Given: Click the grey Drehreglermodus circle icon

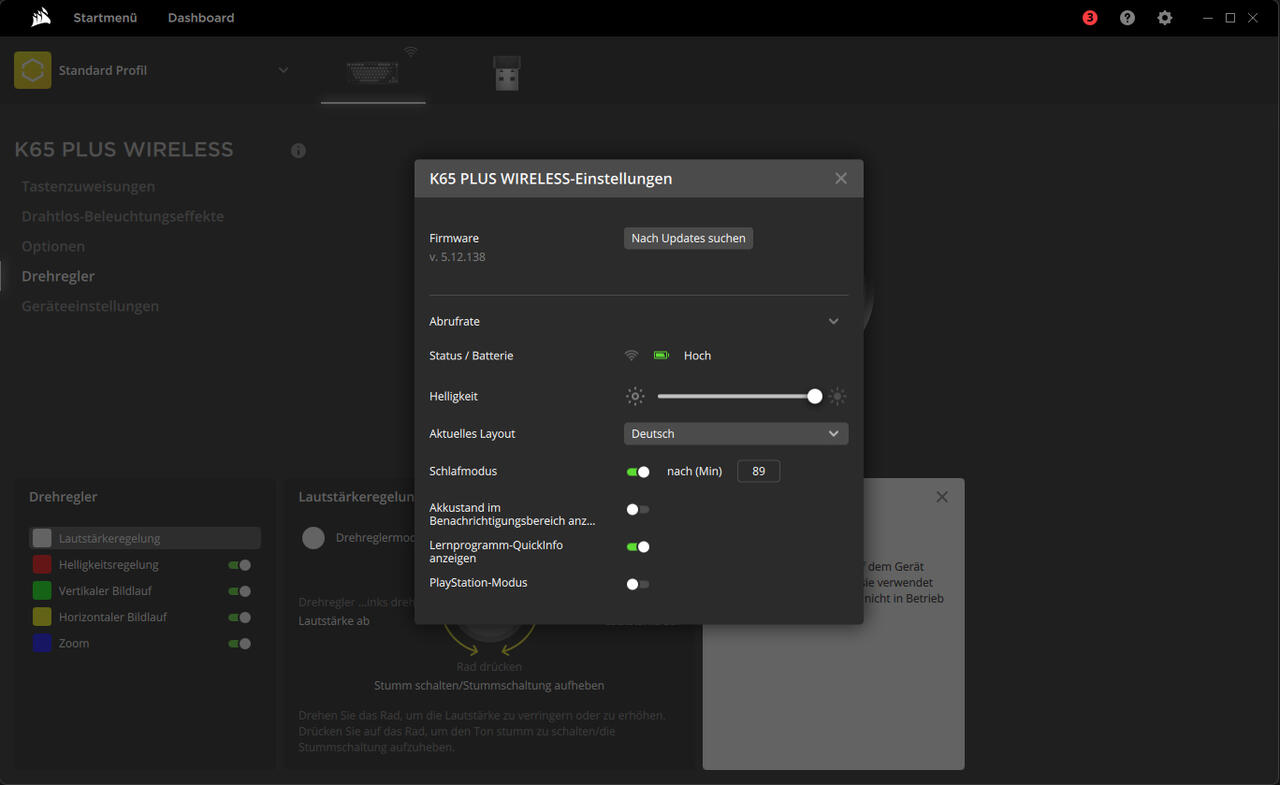Looking at the screenshot, I should coord(314,538).
